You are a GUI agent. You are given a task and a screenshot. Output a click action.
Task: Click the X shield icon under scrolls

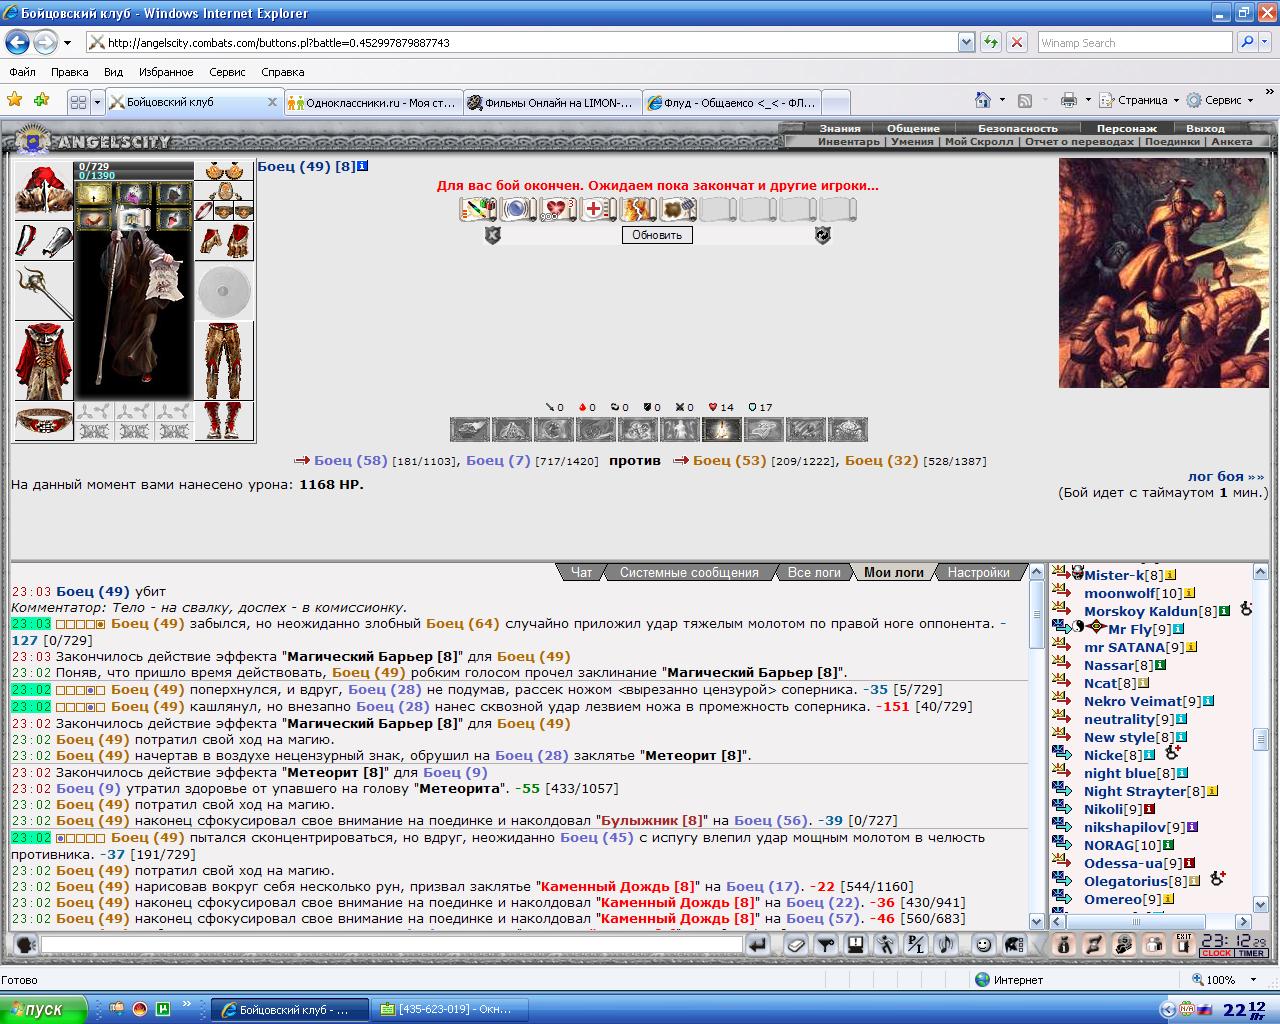point(492,235)
